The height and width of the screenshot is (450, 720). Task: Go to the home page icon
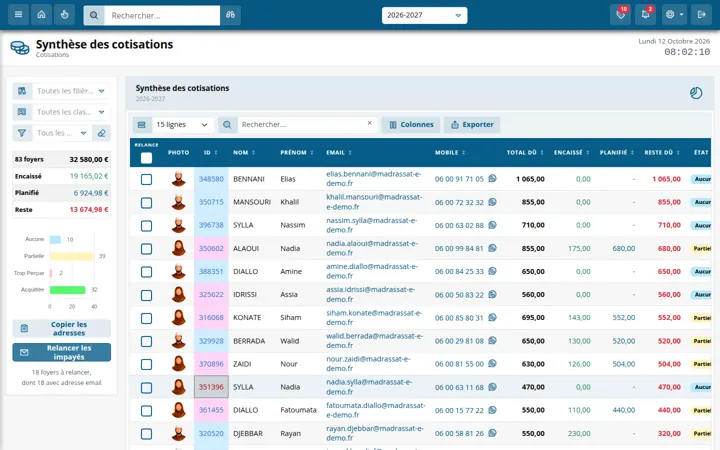(x=41, y=15)
